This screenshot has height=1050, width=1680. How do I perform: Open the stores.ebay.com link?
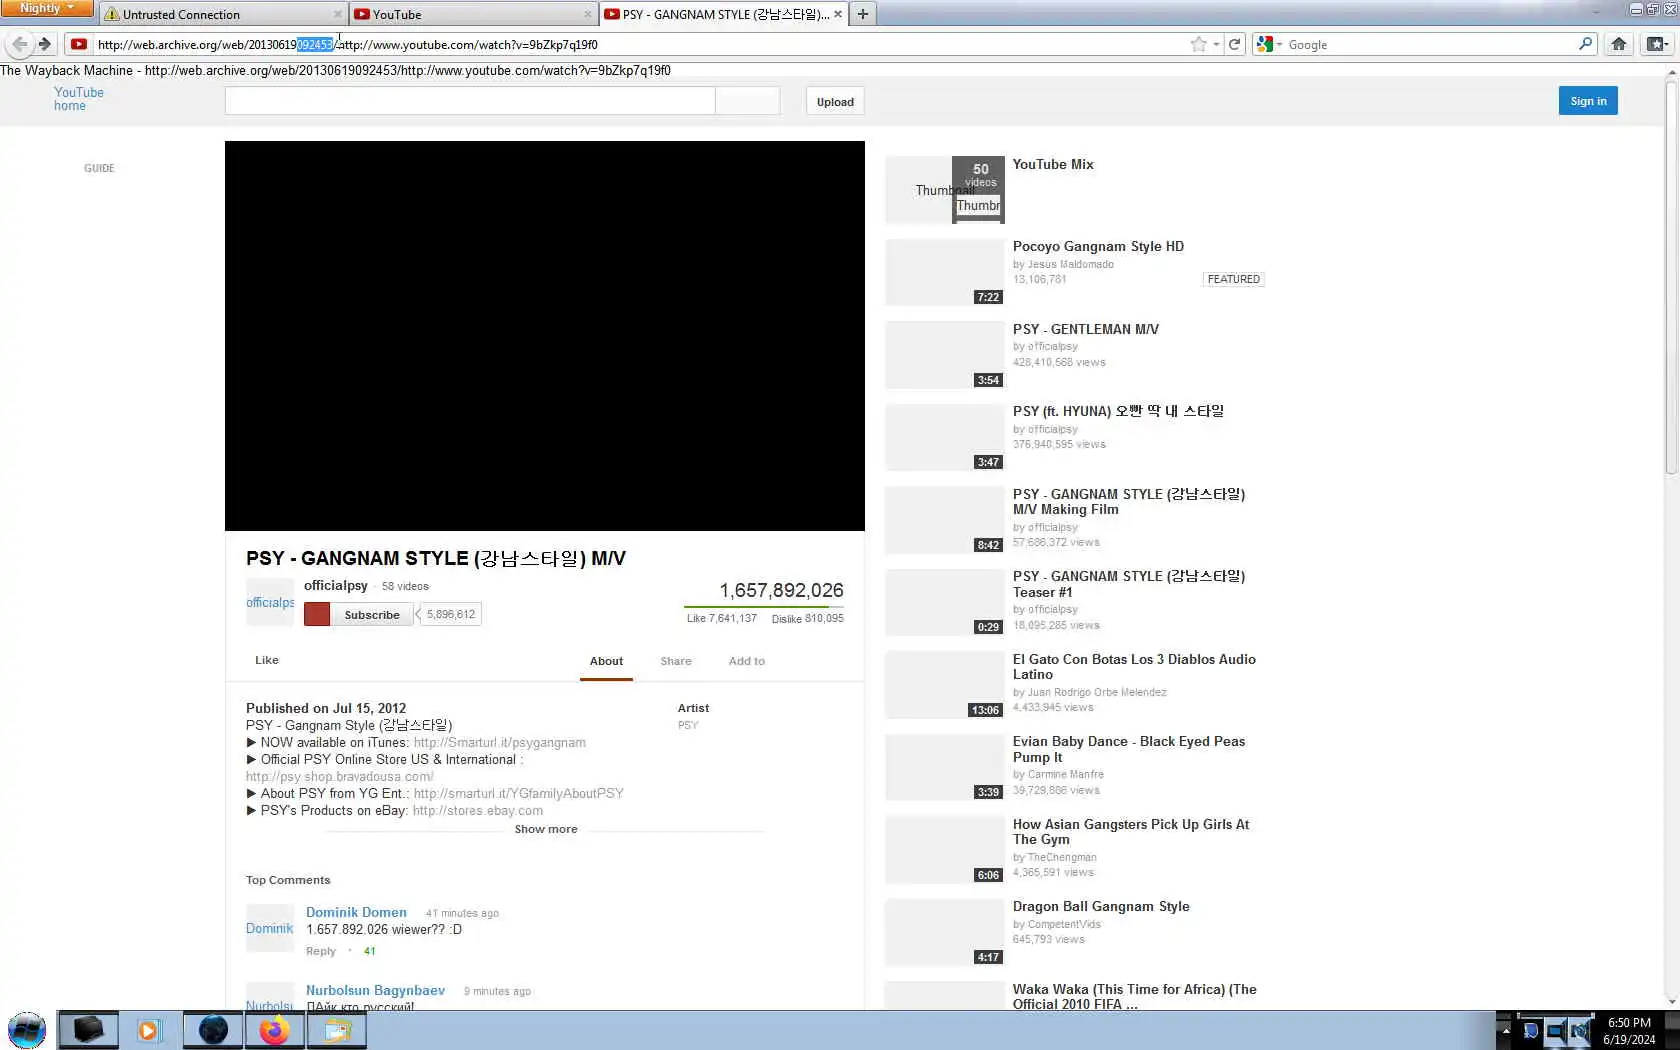pyautogui.click(x=478, y=811)
